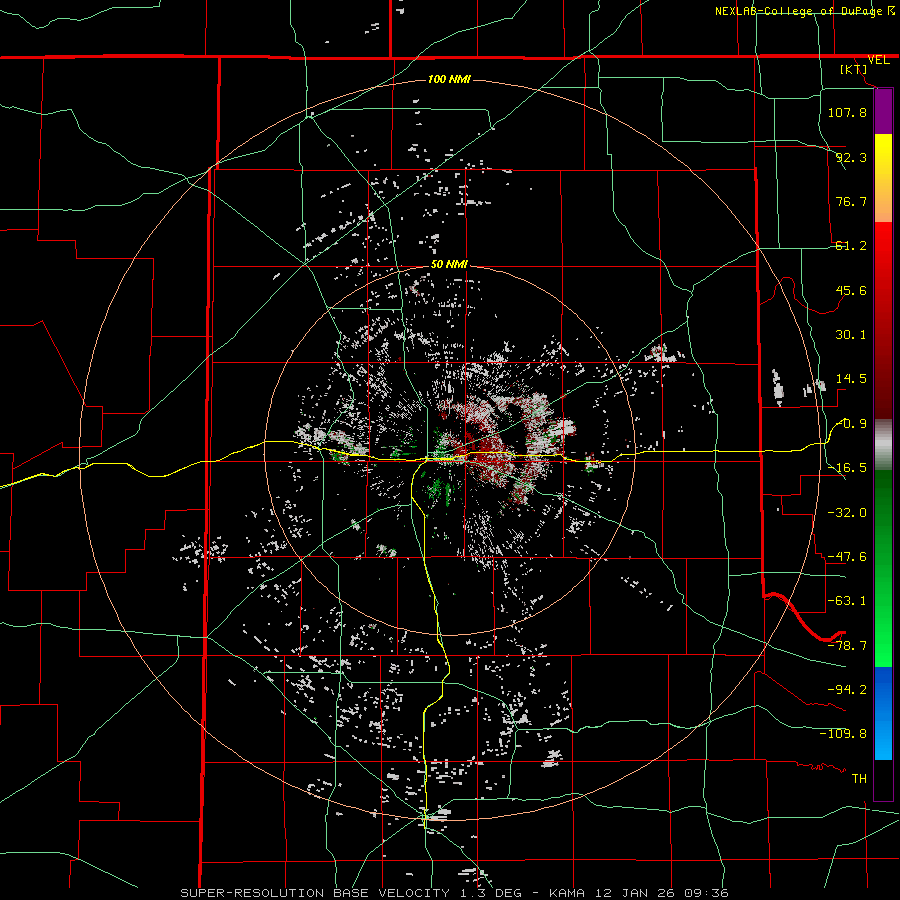Image resolution: width=900 pixels, height=900 pixels.
Task: Click the [KT] units label
Action: pos(854,69)
